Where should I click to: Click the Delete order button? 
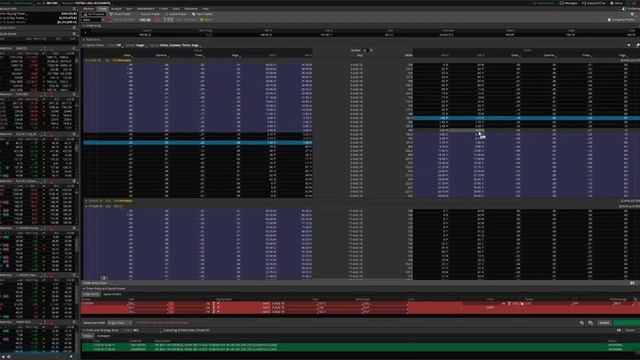click(x=604, y=322)
